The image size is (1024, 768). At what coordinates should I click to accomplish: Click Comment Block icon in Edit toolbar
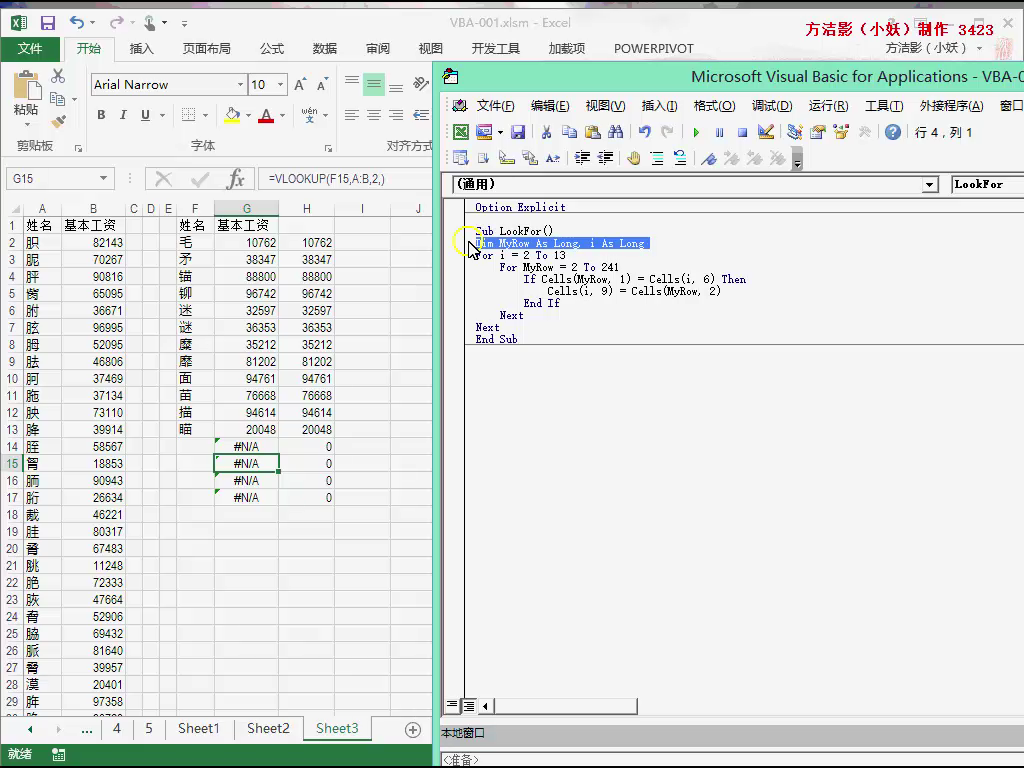pos(656,157)
